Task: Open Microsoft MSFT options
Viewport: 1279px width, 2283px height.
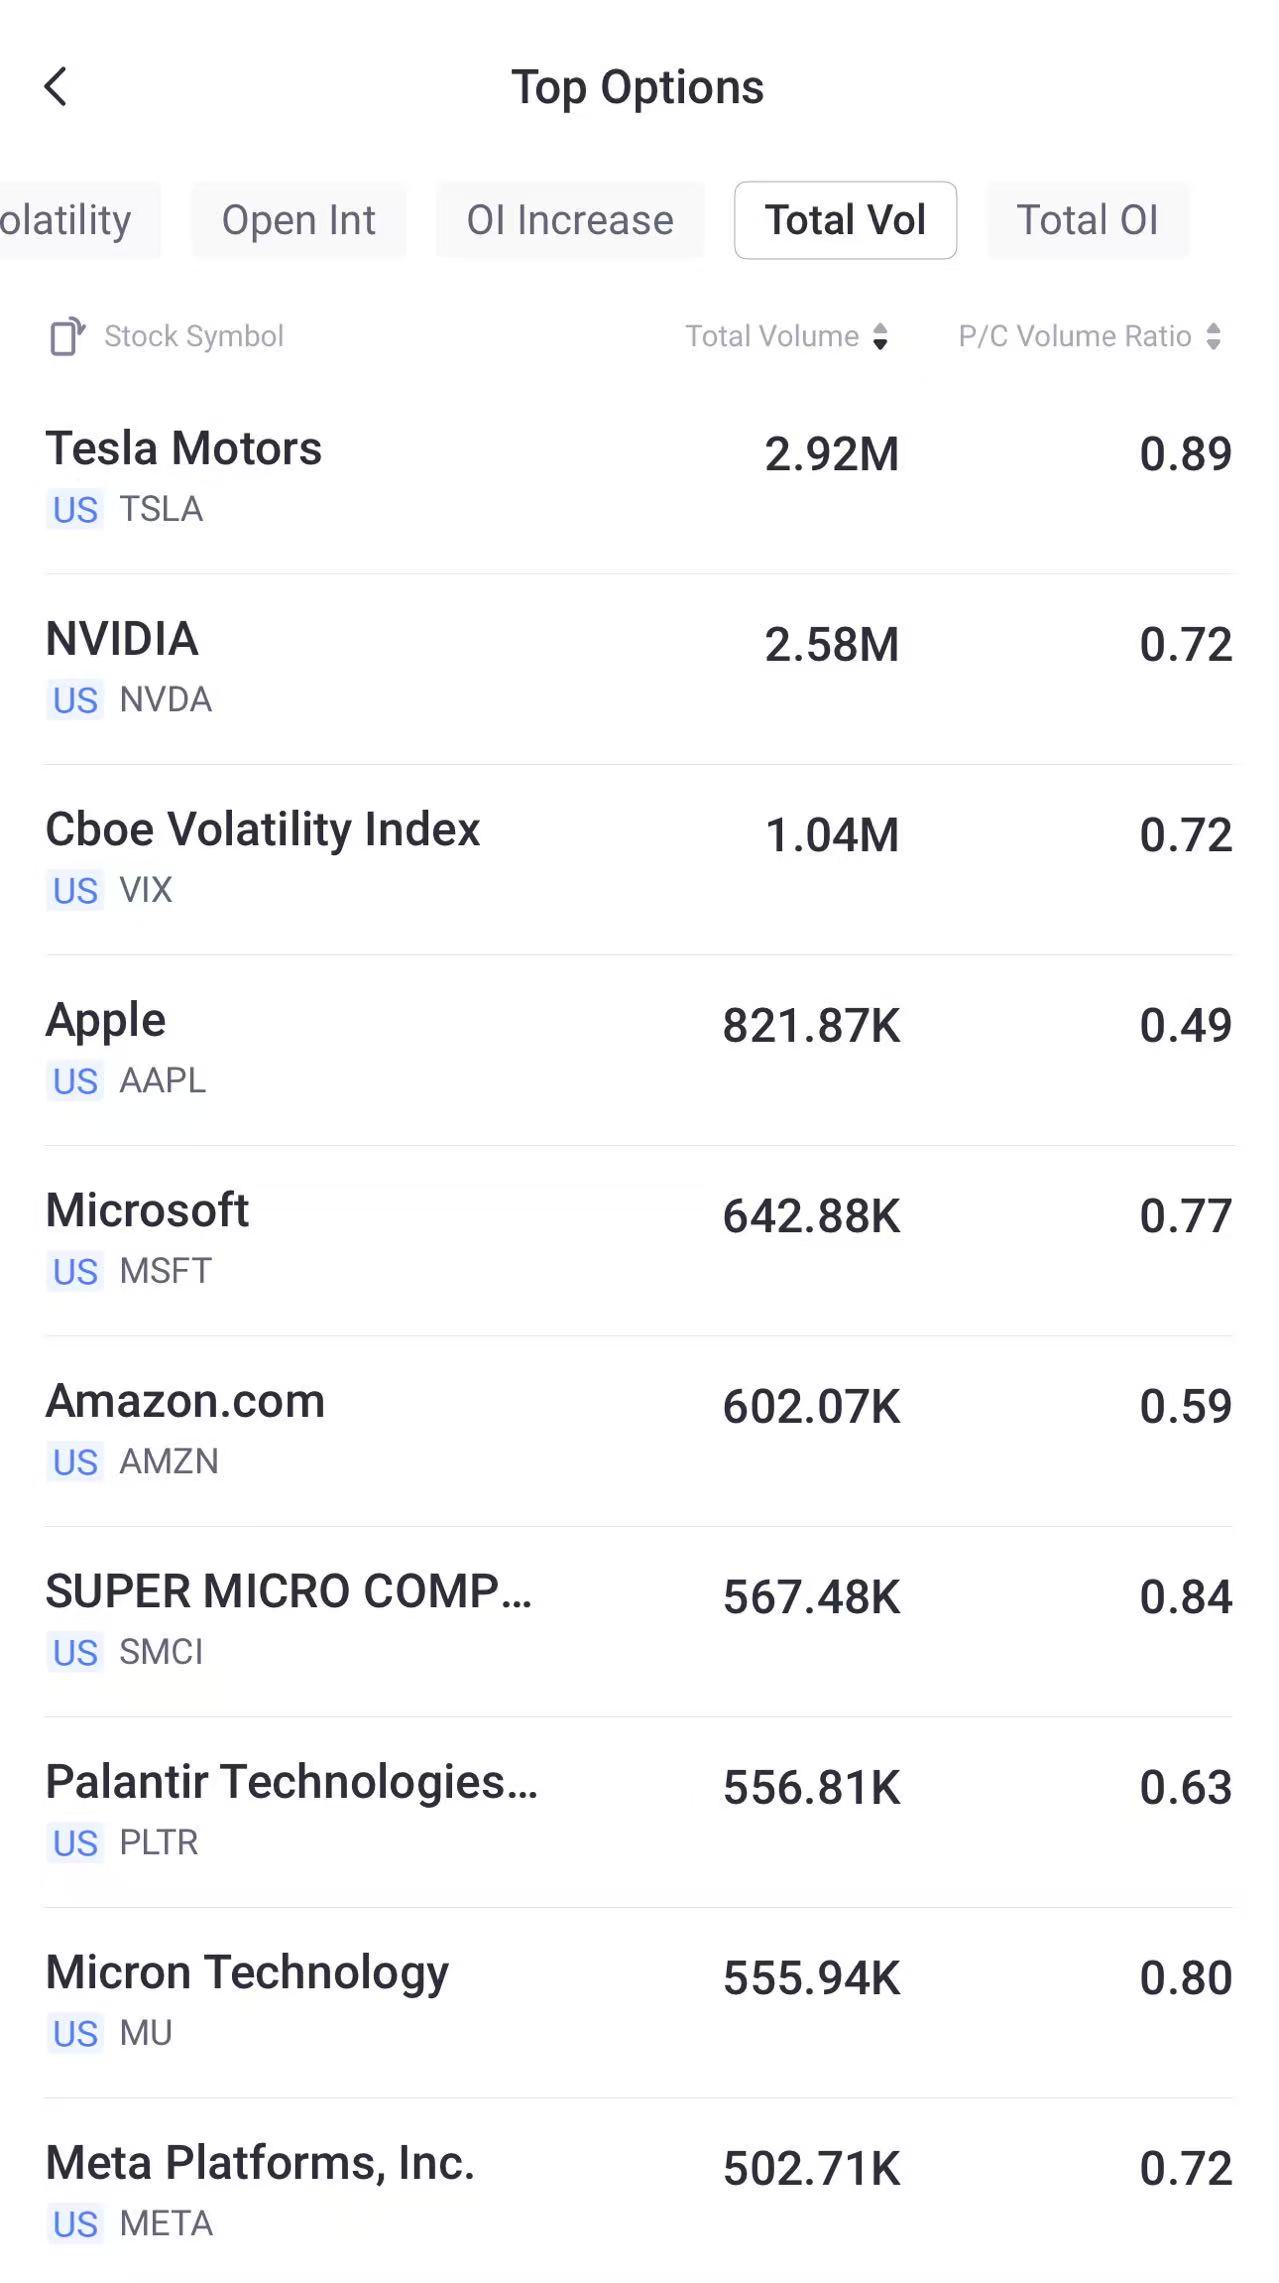Action: click(638, 1239)
